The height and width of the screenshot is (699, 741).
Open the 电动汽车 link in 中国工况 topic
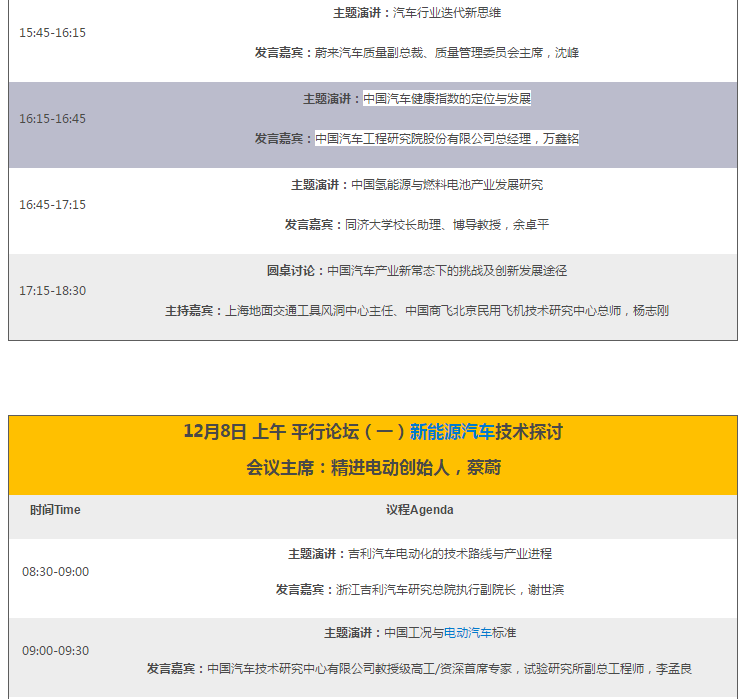(467, 632)
